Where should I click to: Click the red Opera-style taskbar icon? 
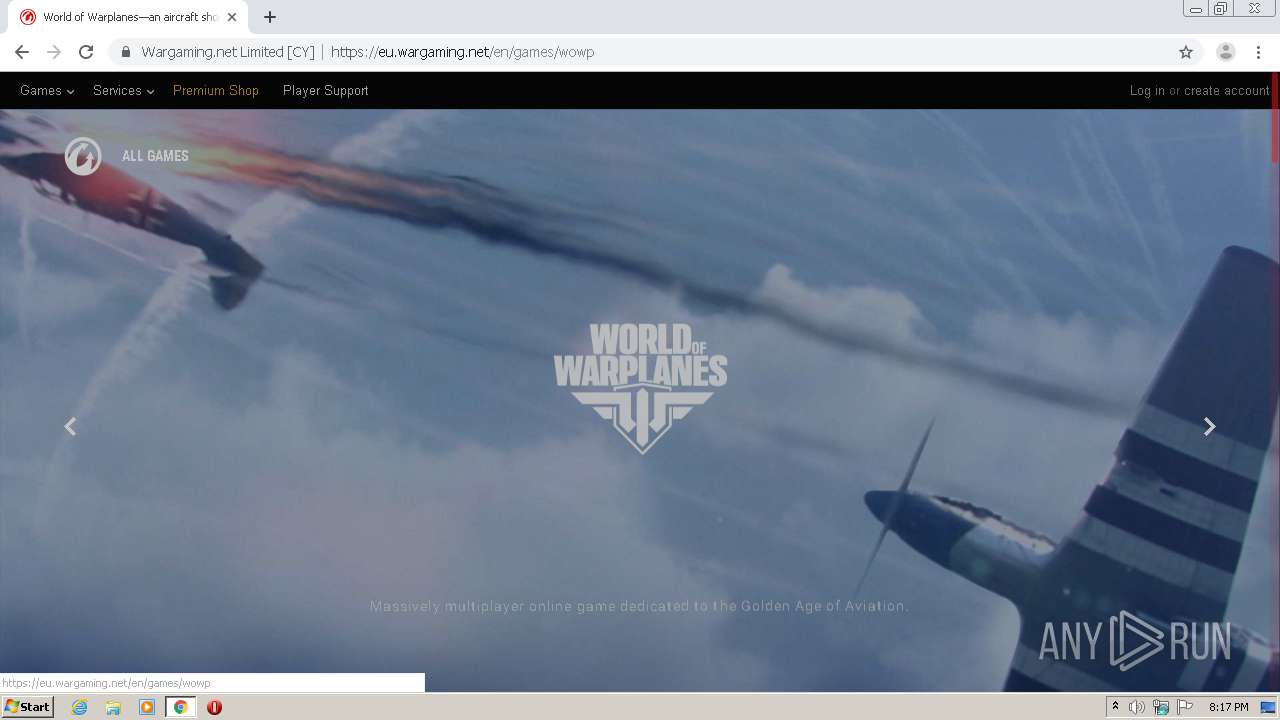coord(214,707)
